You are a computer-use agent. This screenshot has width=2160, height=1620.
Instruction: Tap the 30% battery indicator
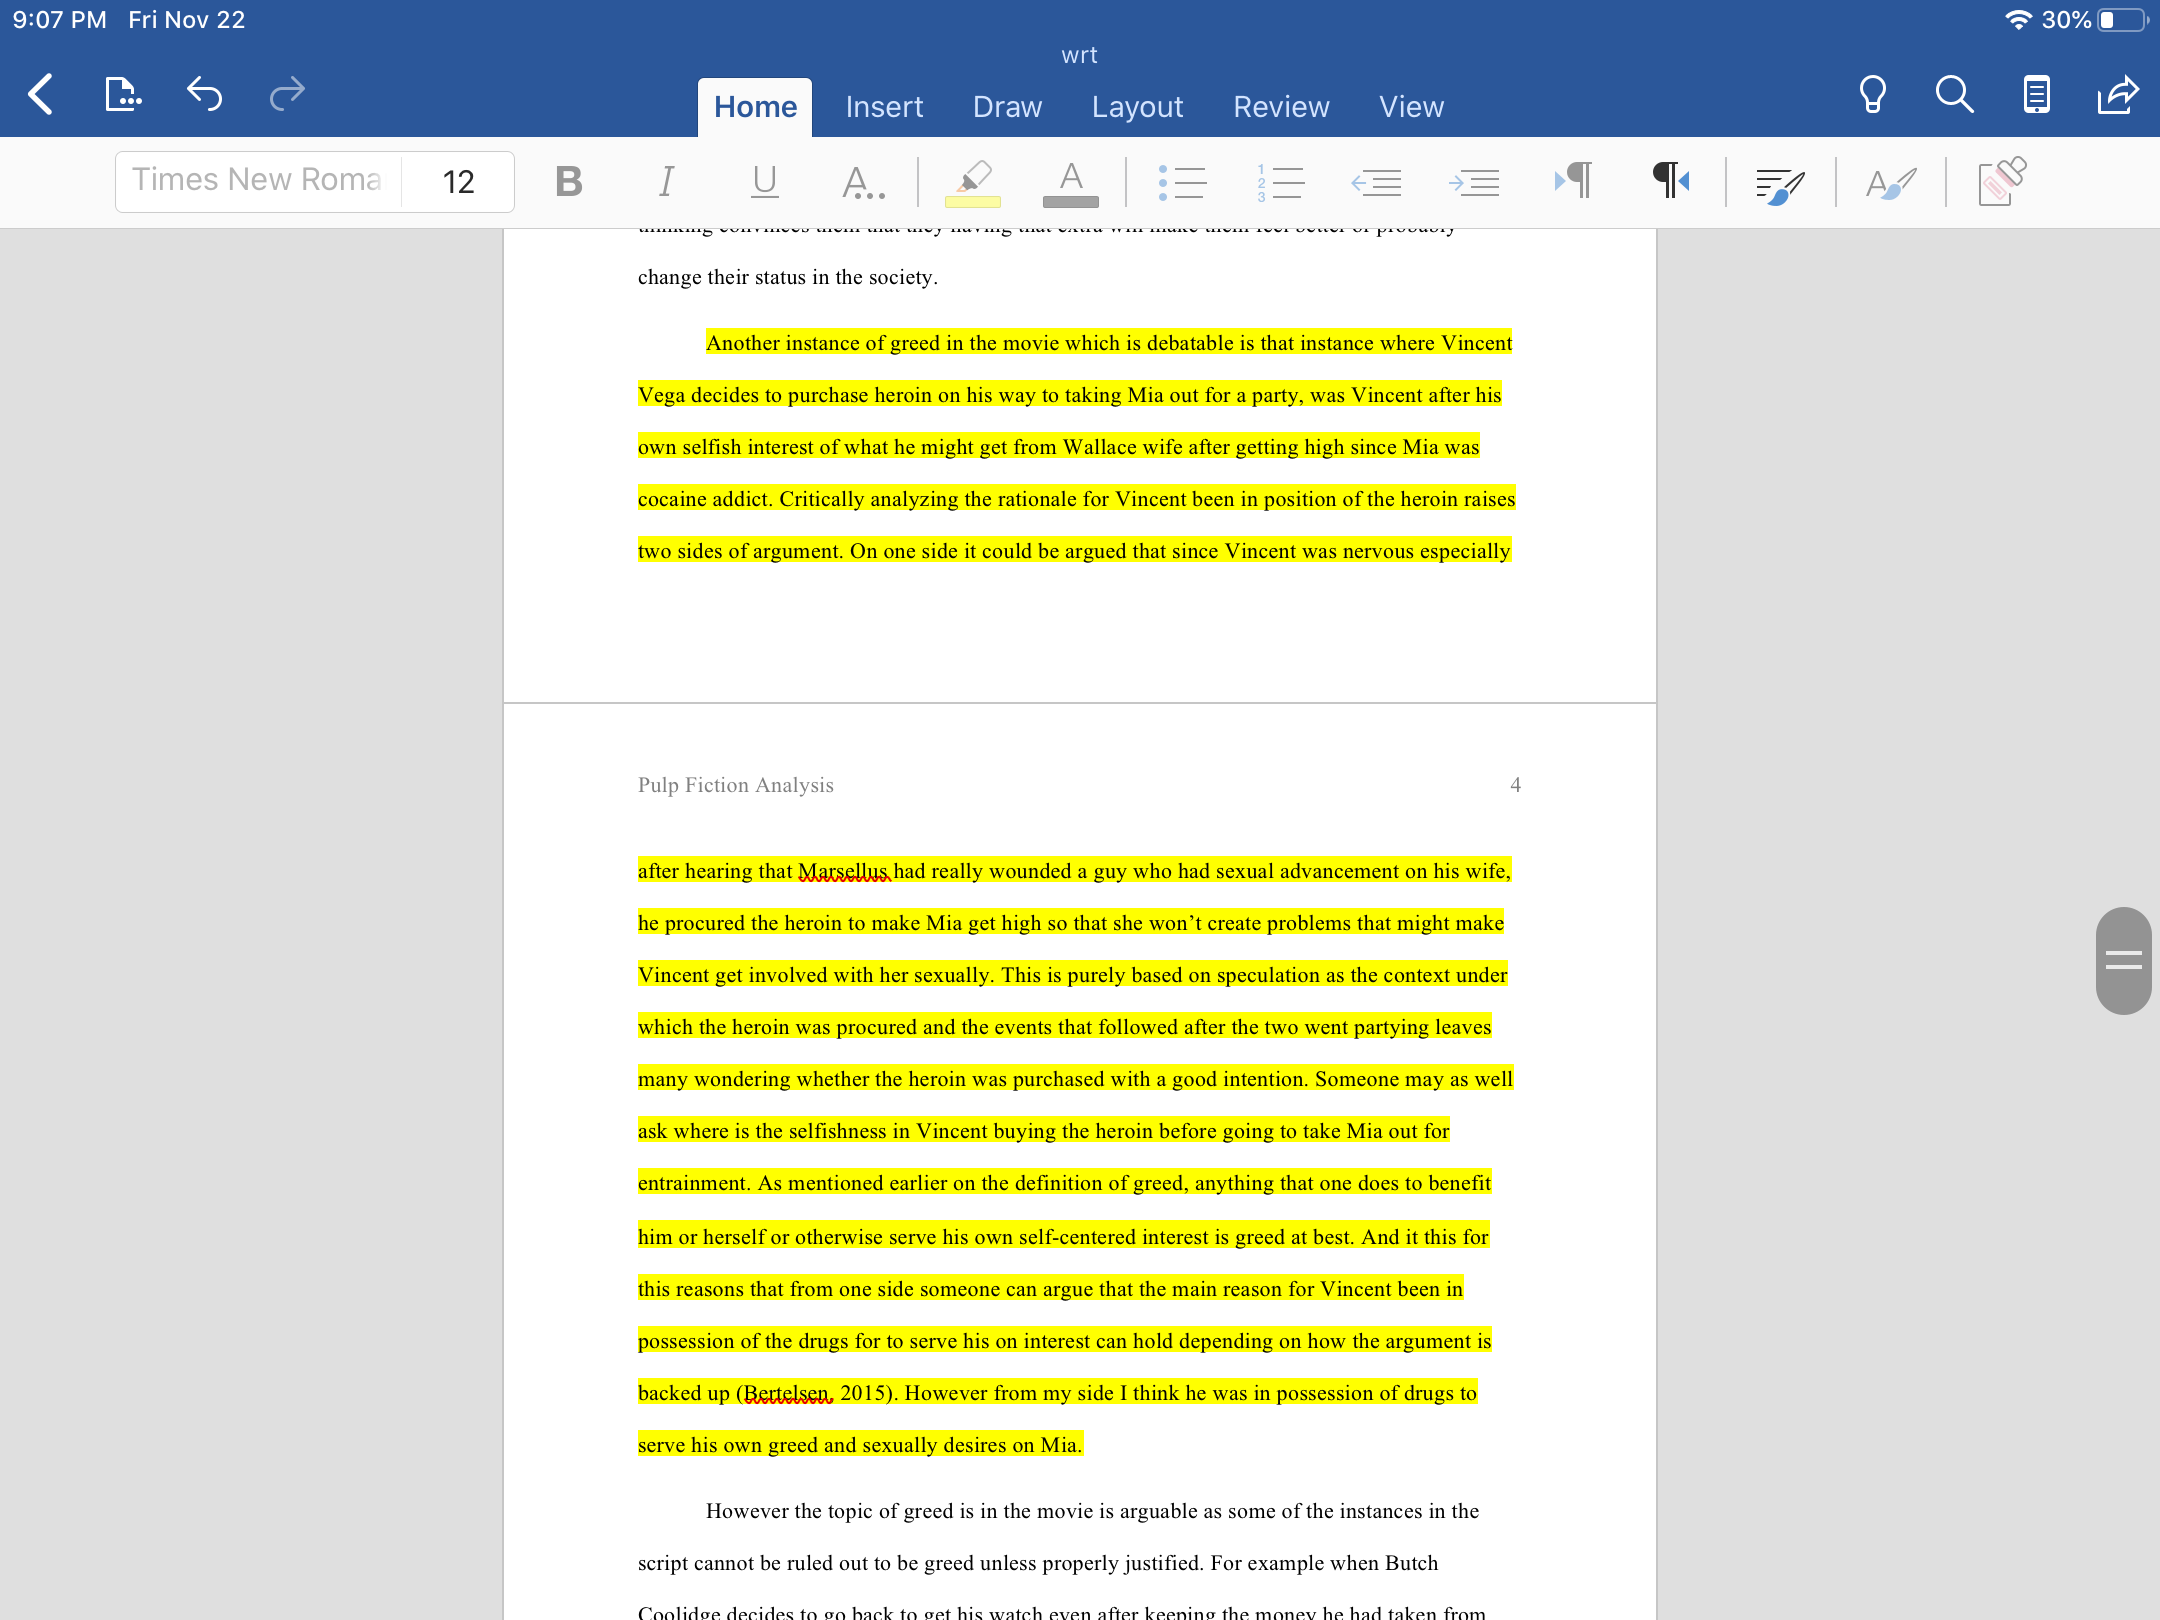(x=2094, y=20)
